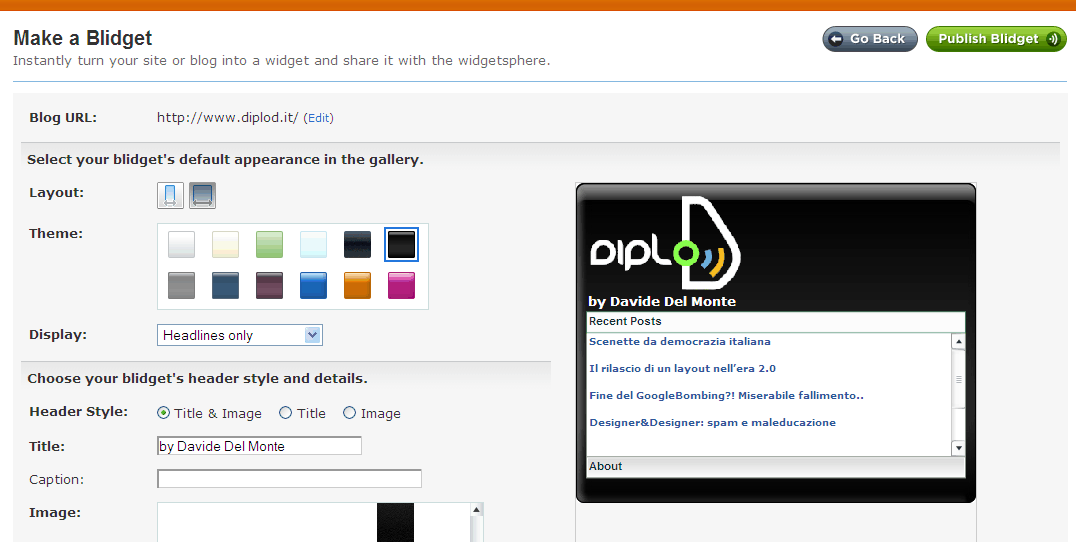Viewport: 1076px width, 542px height.
Task: Click the Title field with by Davide Del Monte
Action: coord(259,446)
